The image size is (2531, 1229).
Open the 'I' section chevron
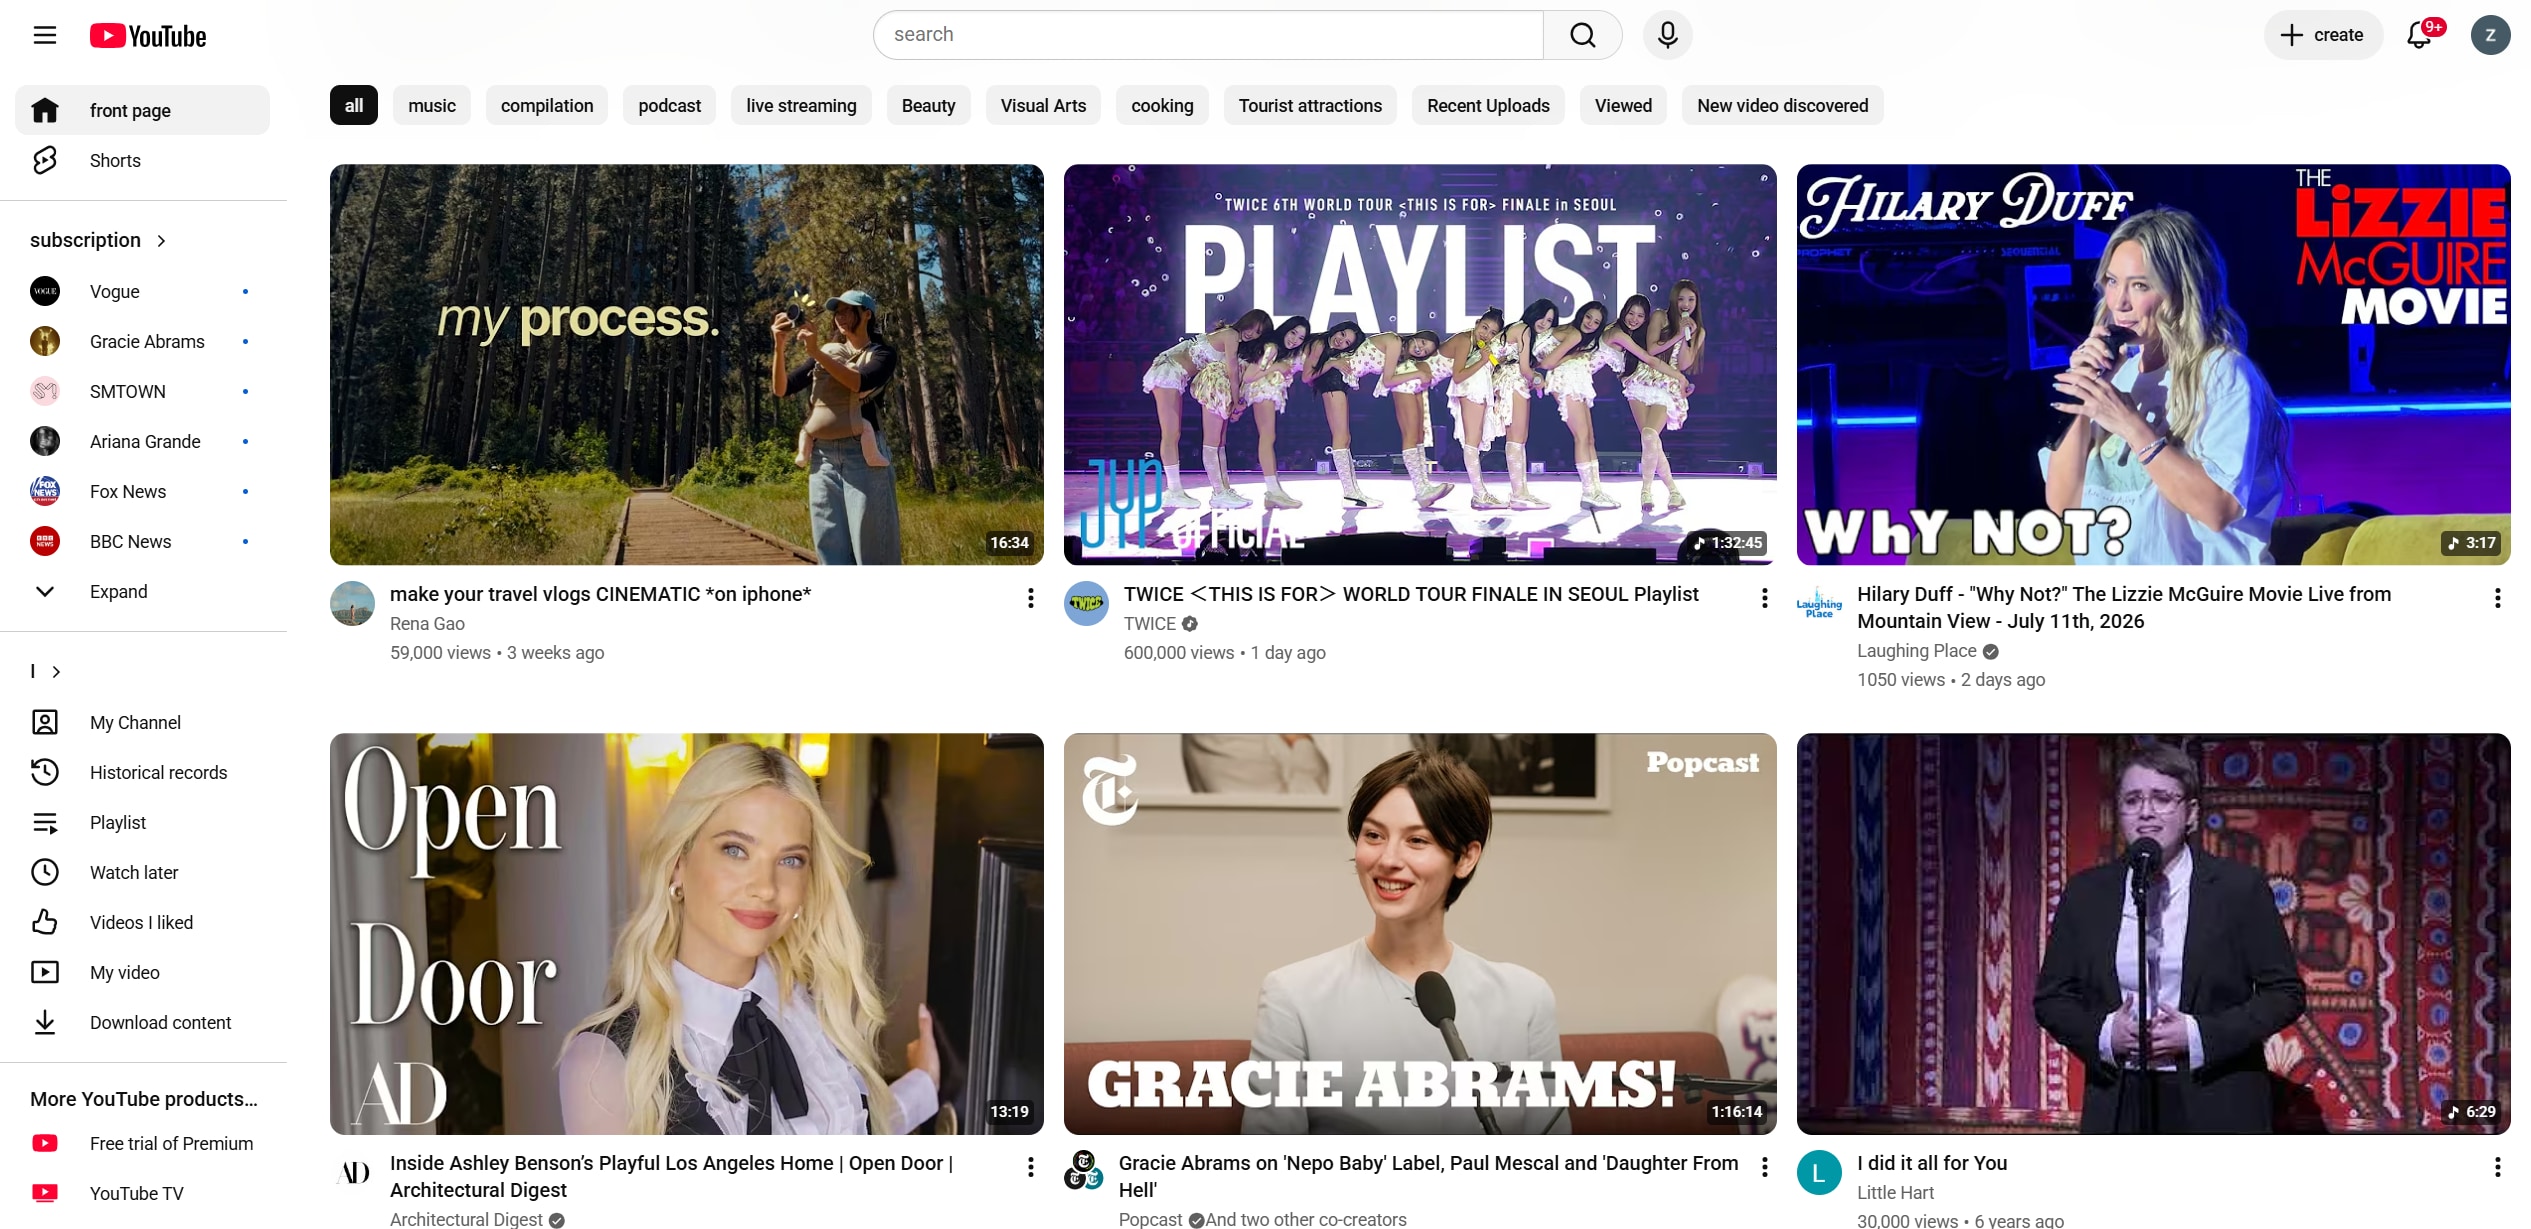tap(57, 672)
